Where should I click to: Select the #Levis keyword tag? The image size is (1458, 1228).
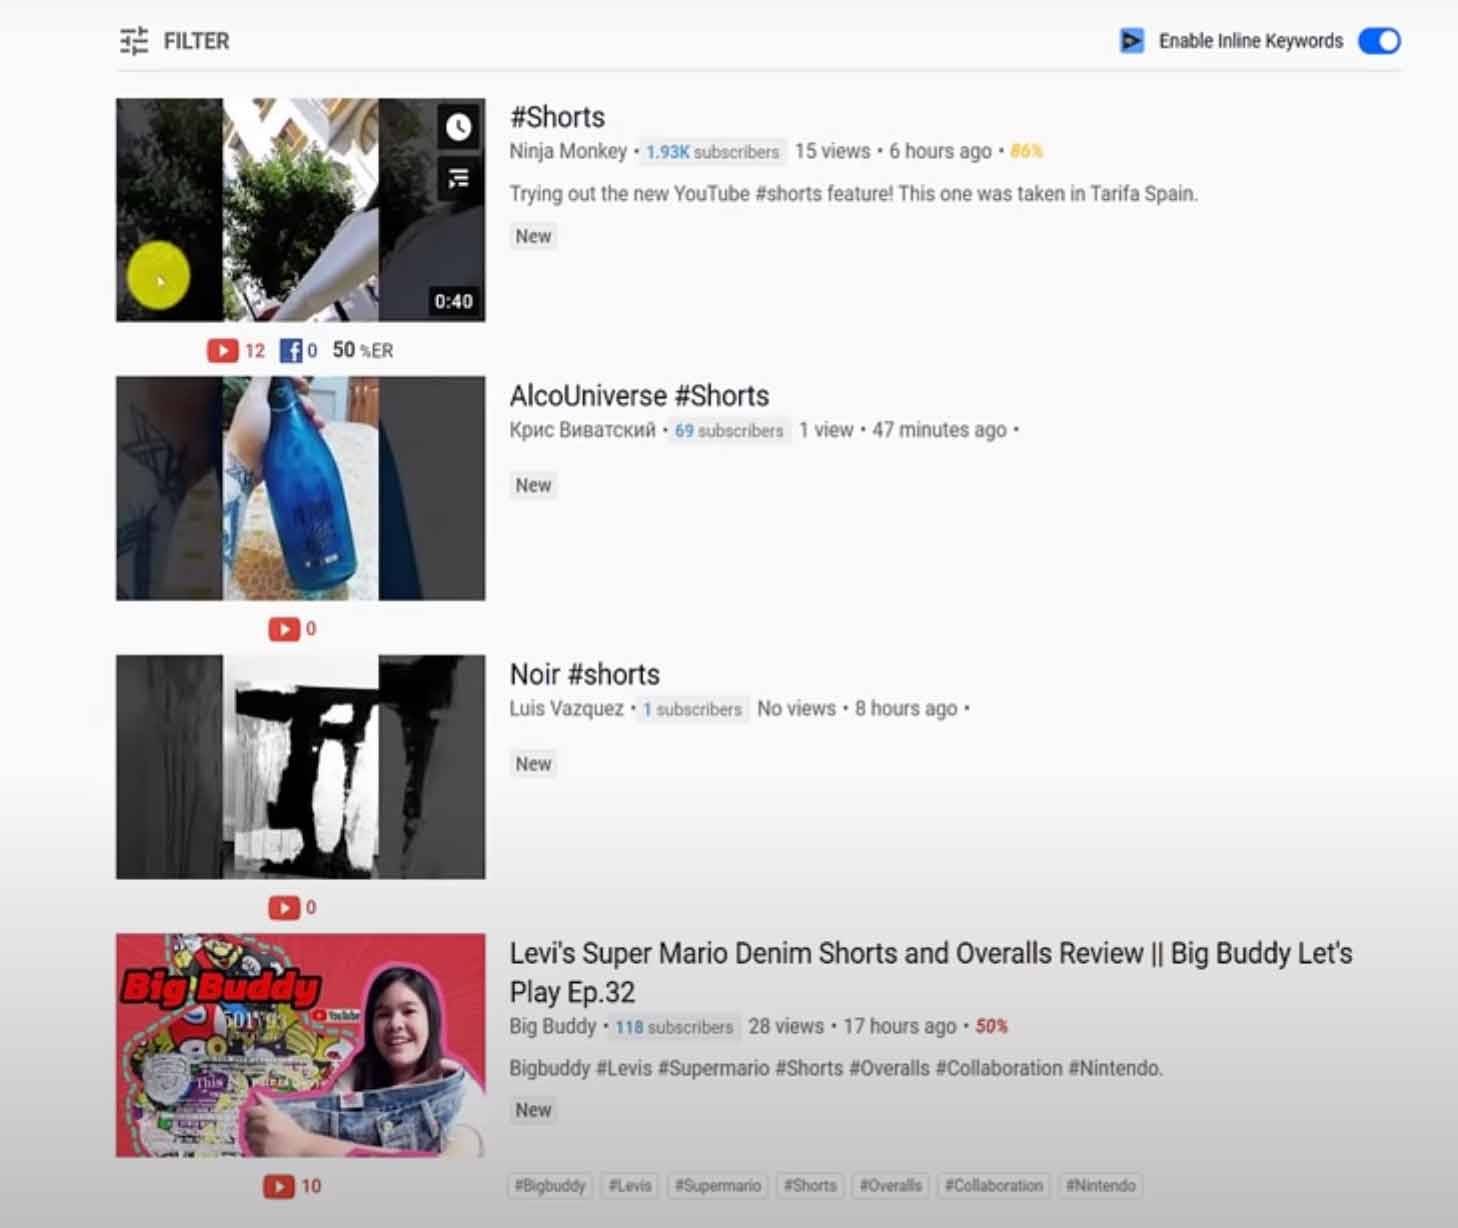630,1186
